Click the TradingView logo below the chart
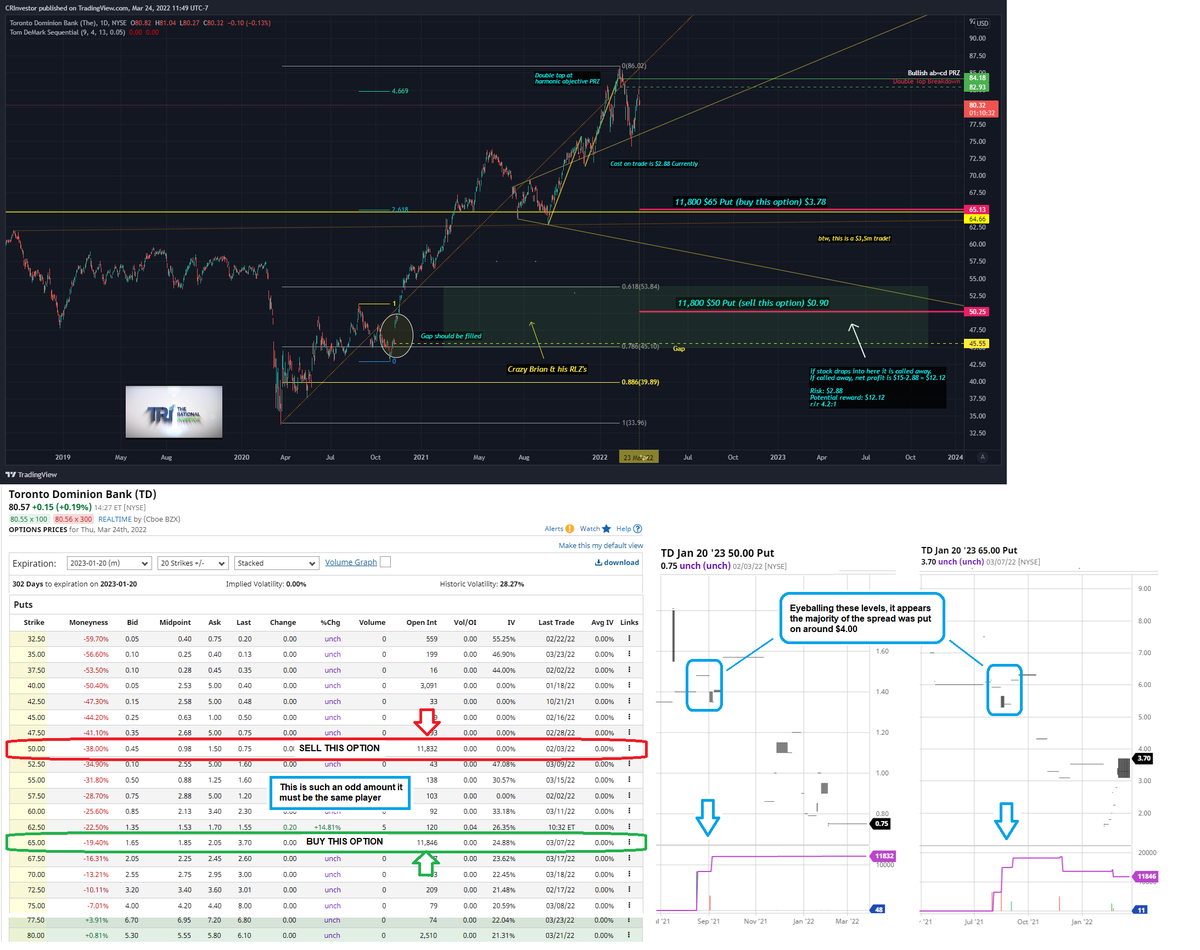This screenshot has width=1200, height=950. pos(32,475)
